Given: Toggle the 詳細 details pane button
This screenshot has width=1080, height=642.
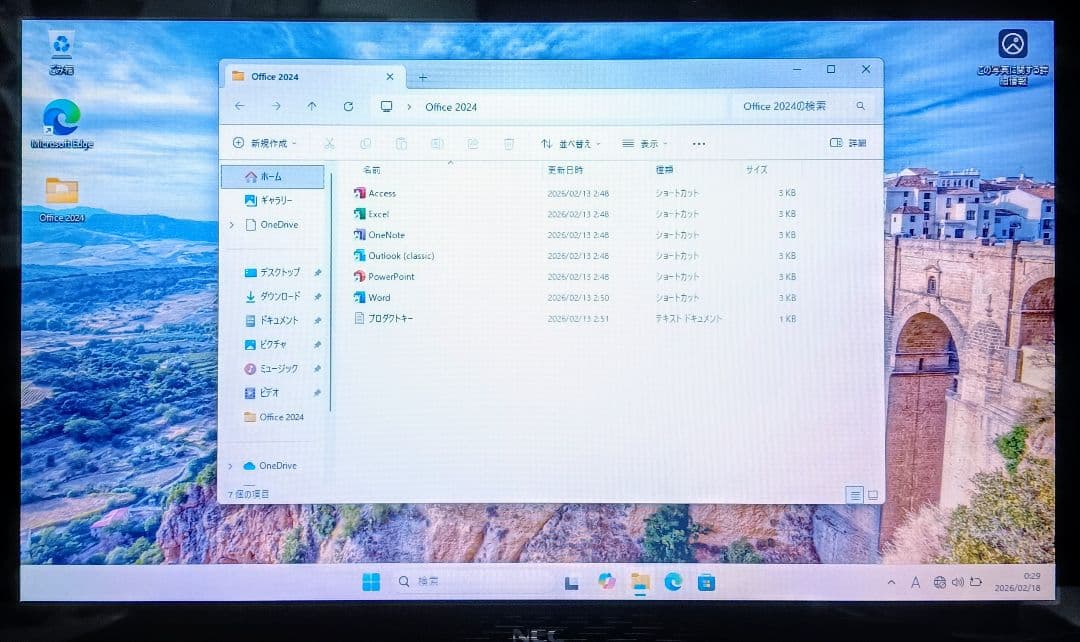Looking at the screenshot, I should tap(848, 143).
